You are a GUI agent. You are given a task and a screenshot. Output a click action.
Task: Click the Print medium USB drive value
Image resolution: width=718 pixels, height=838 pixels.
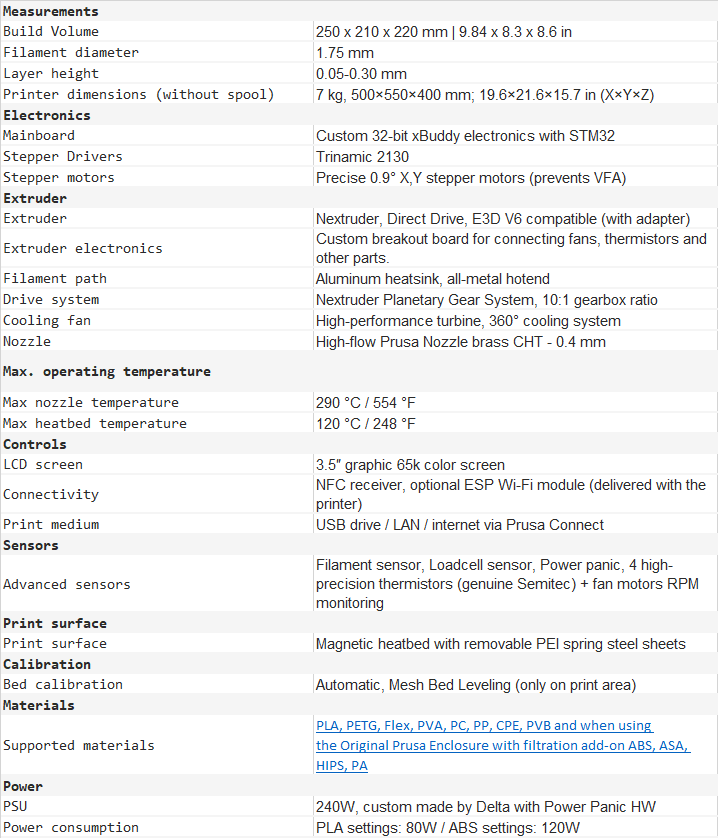[x=460, y=525]
